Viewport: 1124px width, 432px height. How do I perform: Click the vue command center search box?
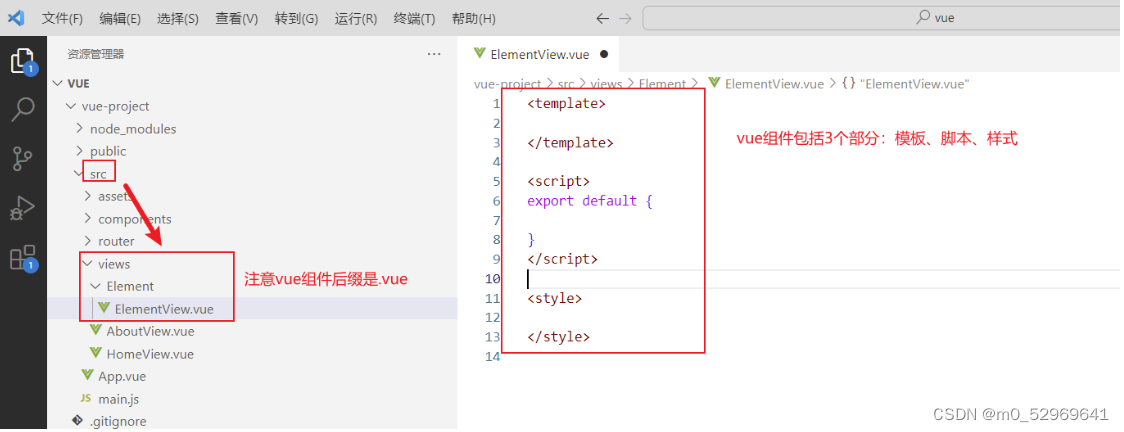[882, 18]
